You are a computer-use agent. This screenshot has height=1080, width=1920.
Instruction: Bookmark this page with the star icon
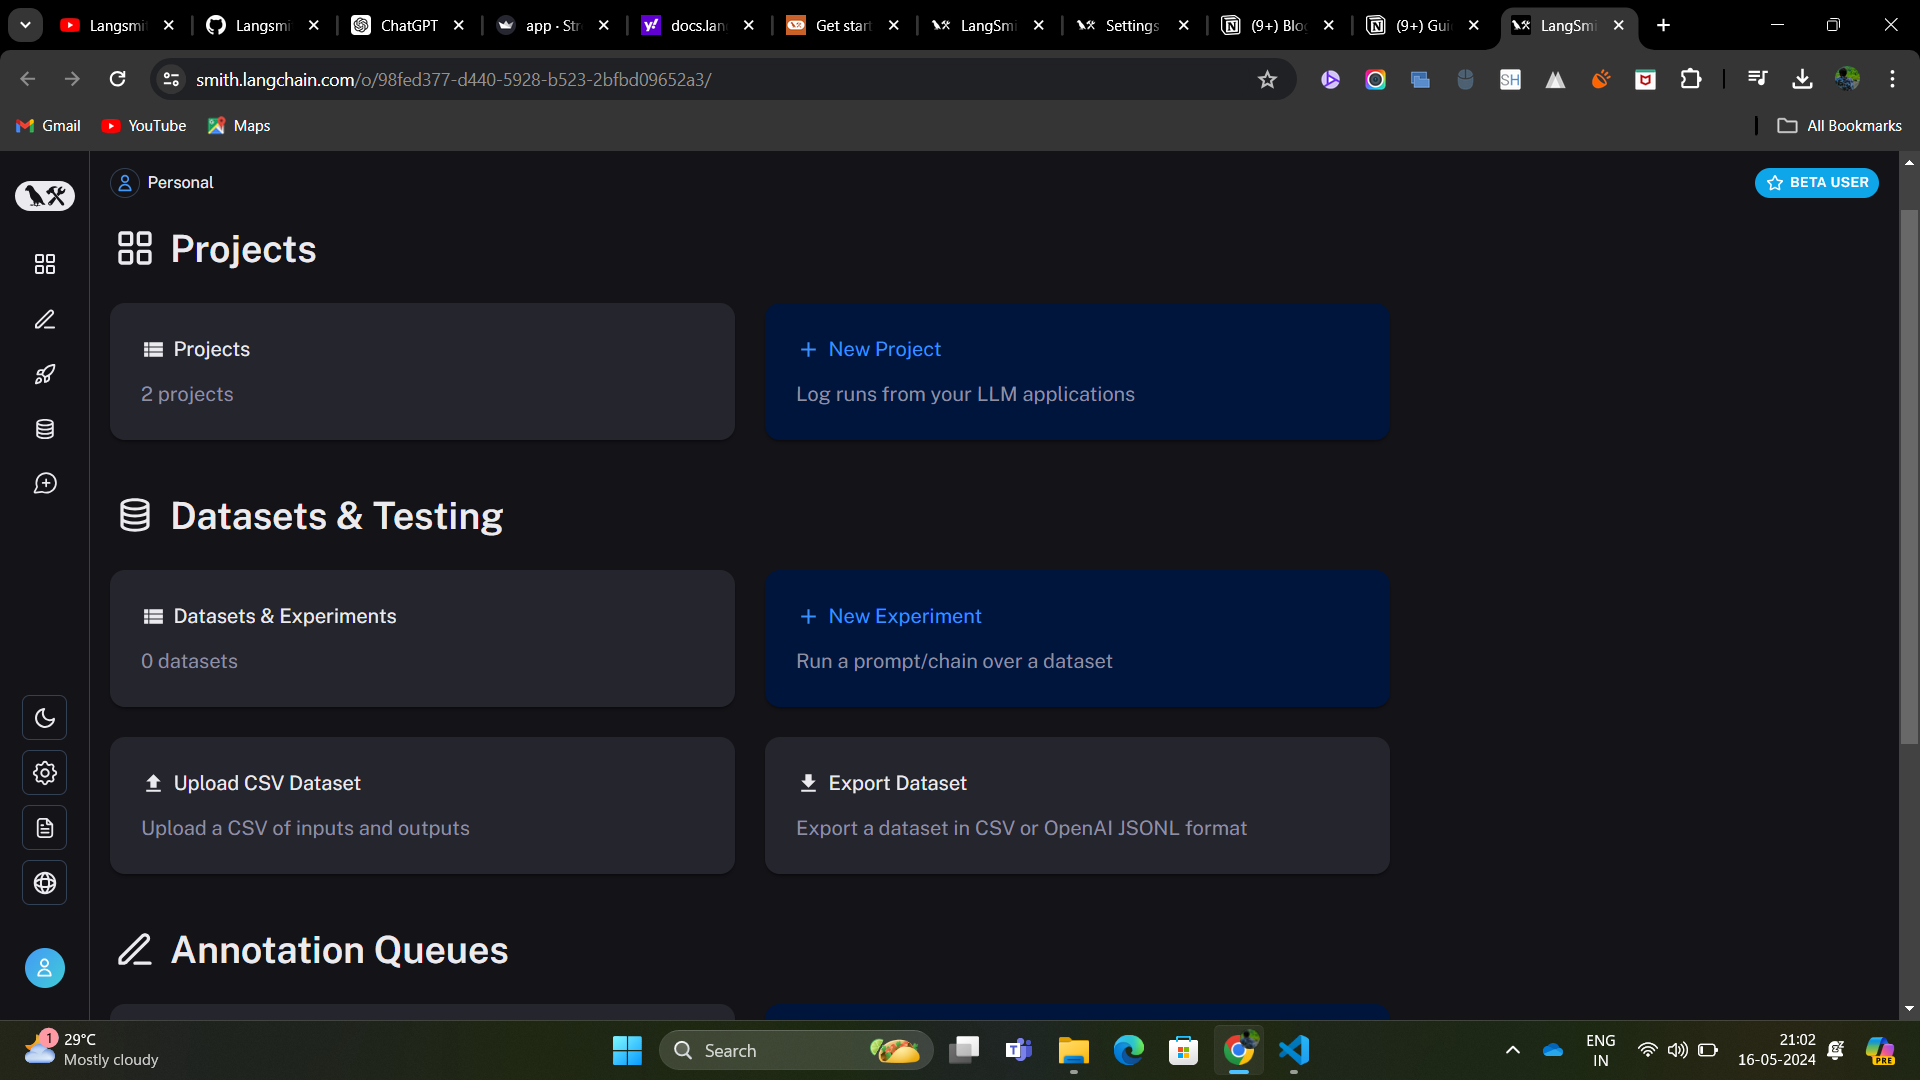click(1267, 80)
